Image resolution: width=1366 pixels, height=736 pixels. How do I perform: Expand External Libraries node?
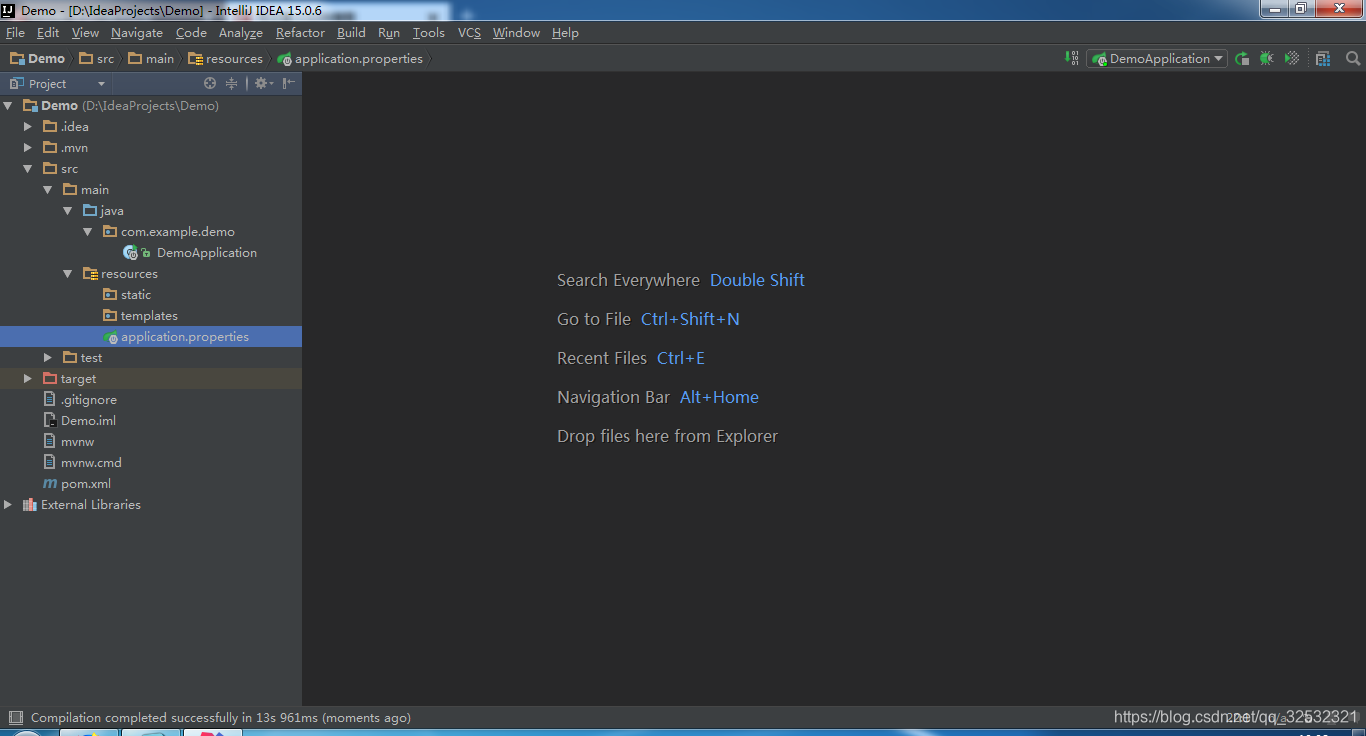[x=8, y=504]
